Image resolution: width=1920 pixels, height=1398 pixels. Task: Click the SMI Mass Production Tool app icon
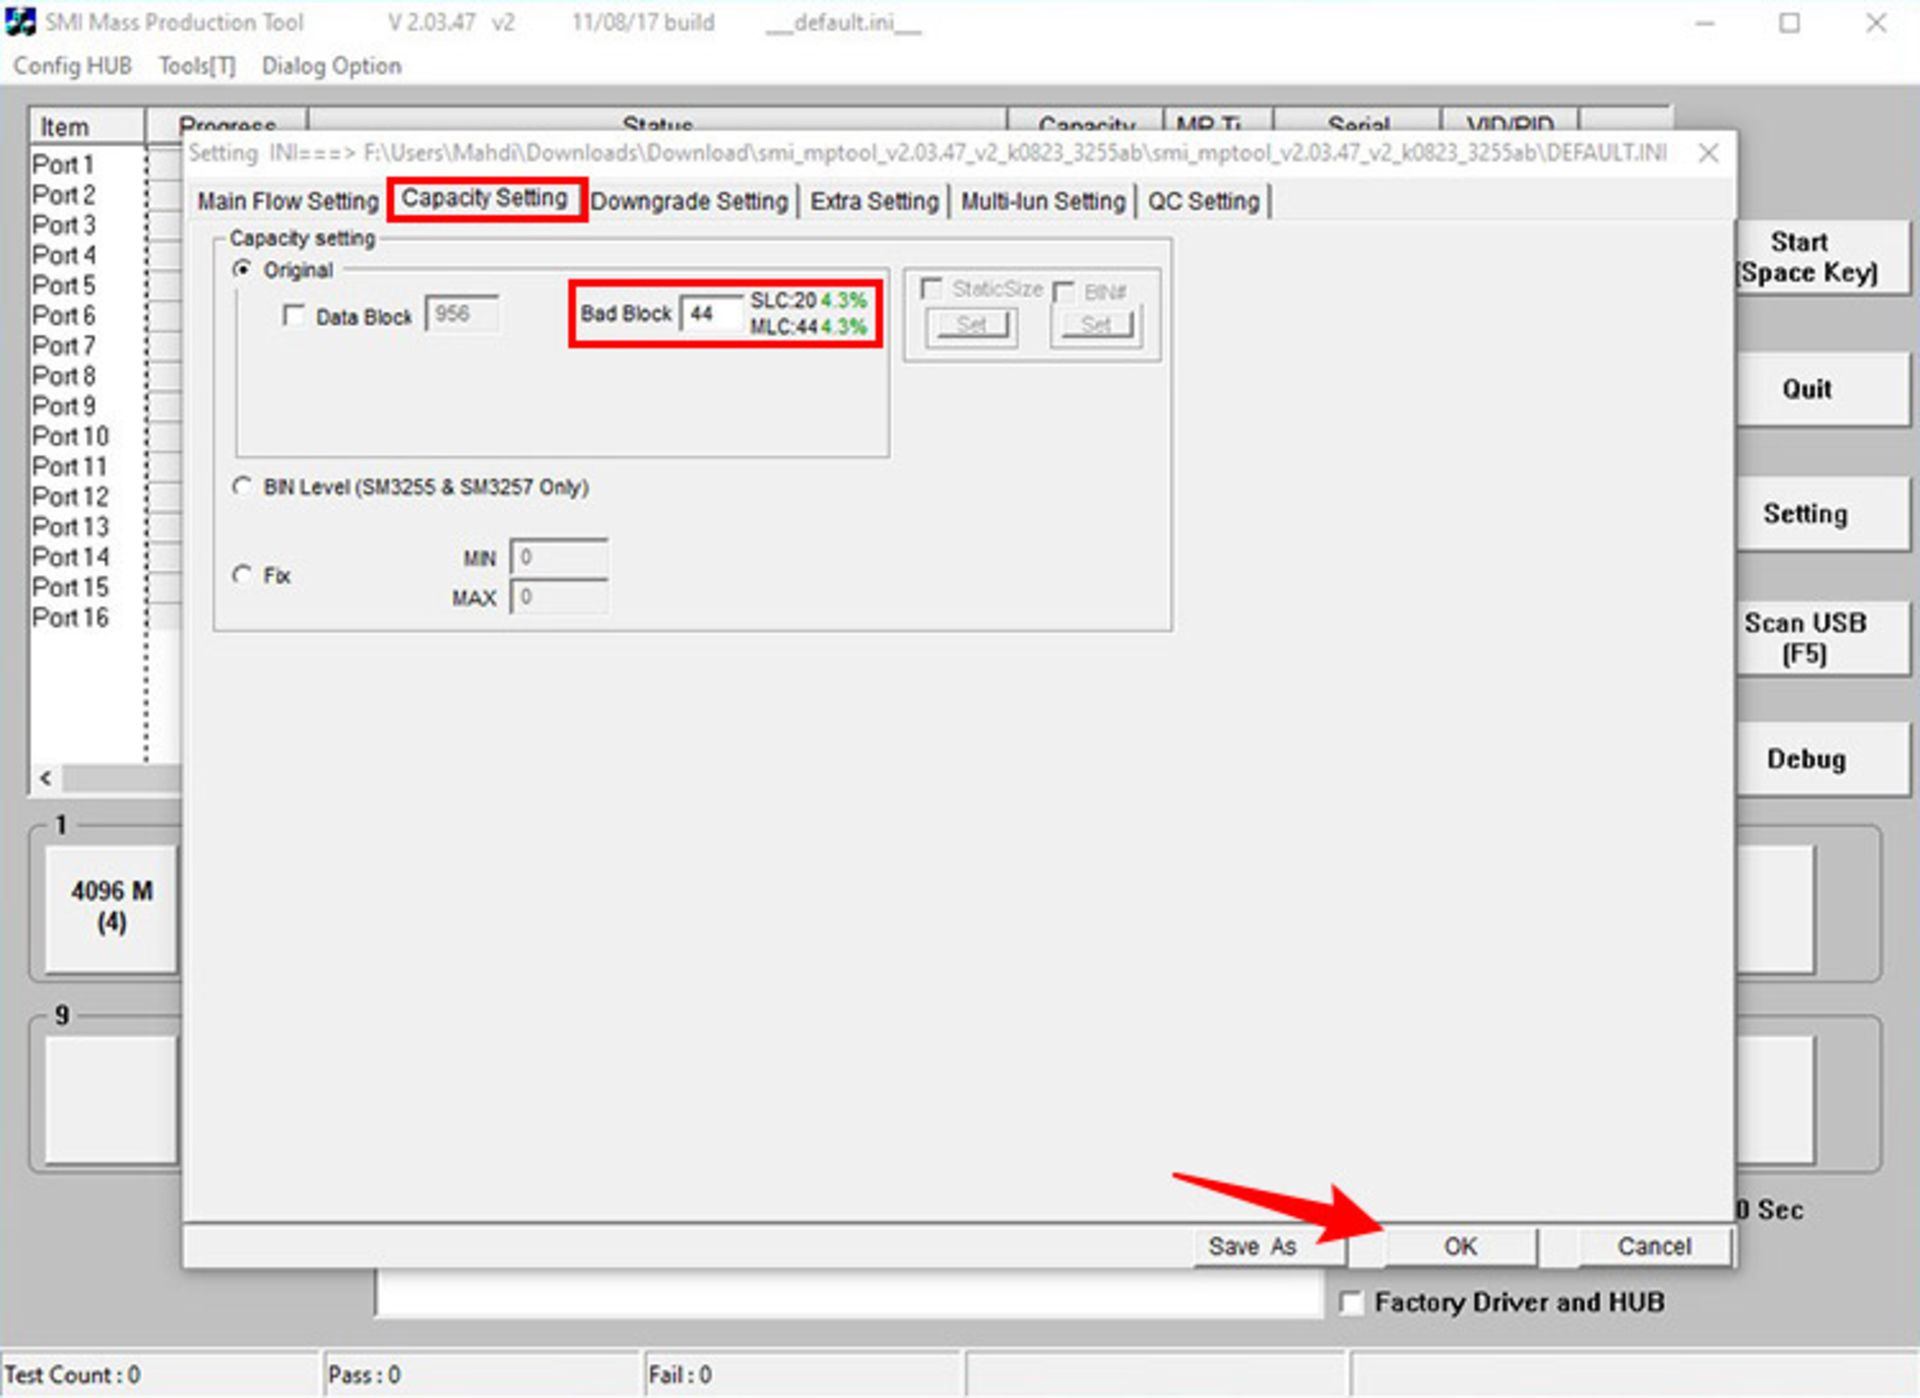click(20, 21)
